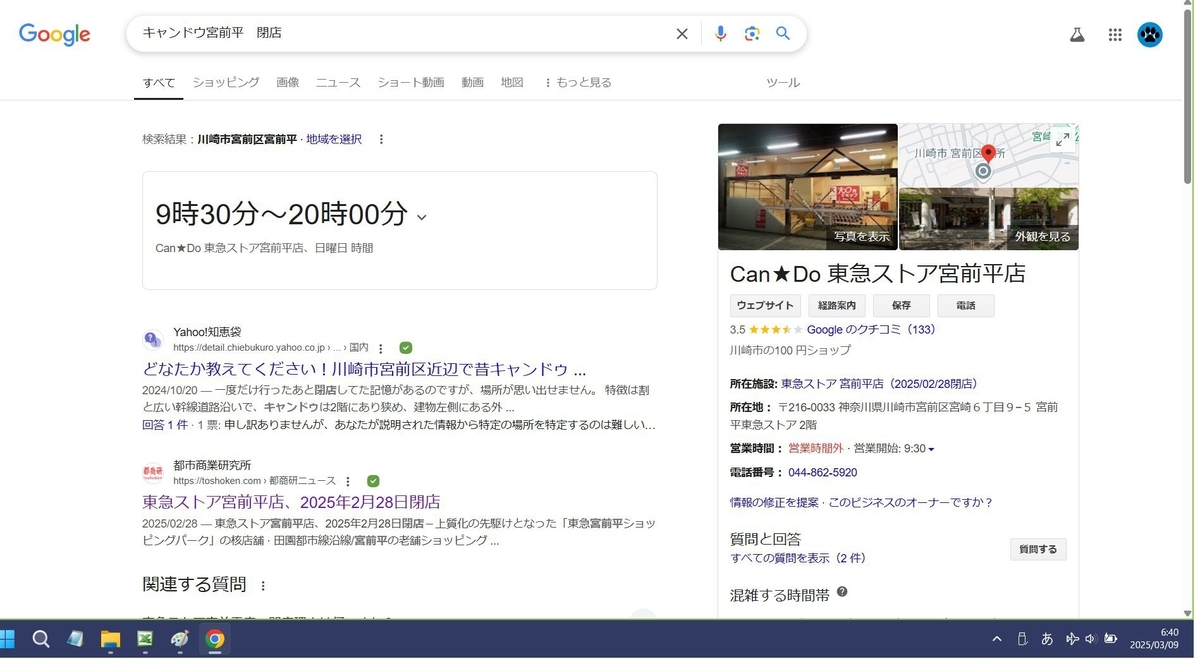Open 東急ストア 宮前平店 location link

click(879, 384)
